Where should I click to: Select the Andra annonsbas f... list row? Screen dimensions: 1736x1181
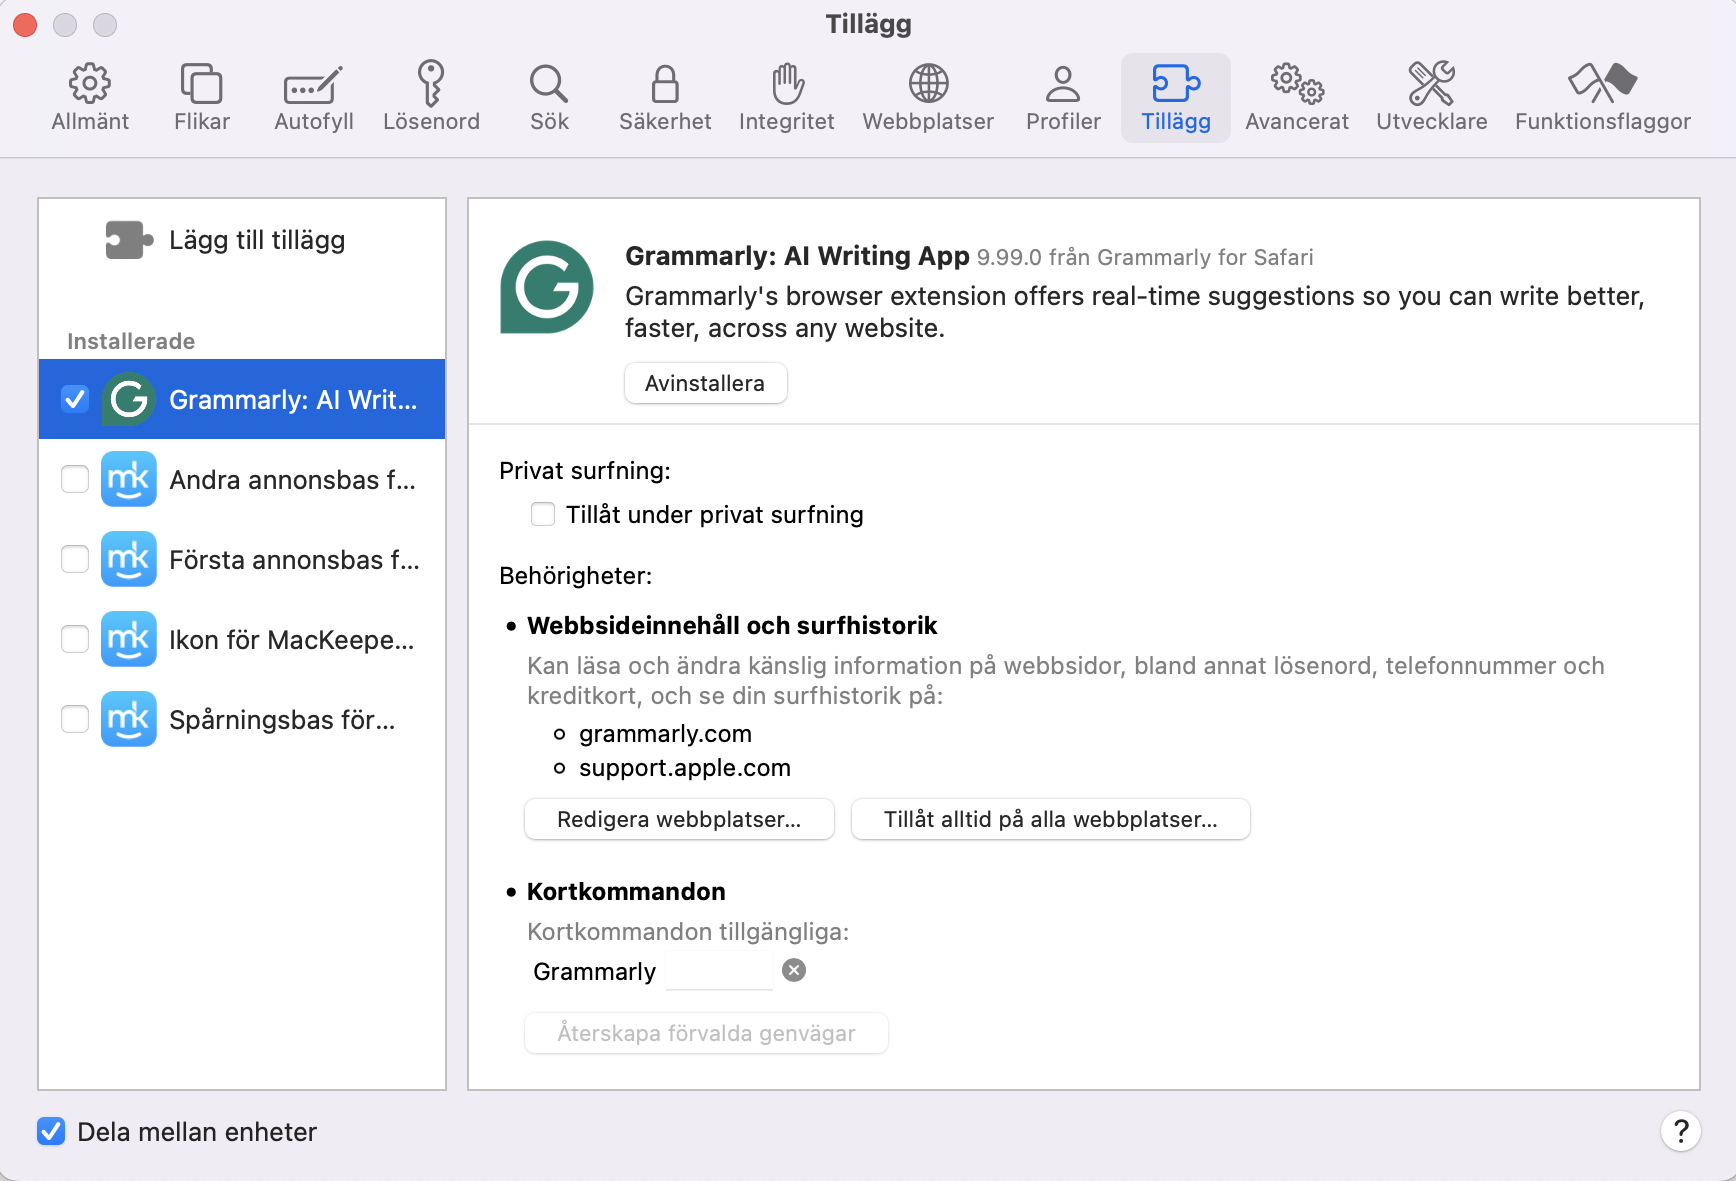tap(242, 479)
